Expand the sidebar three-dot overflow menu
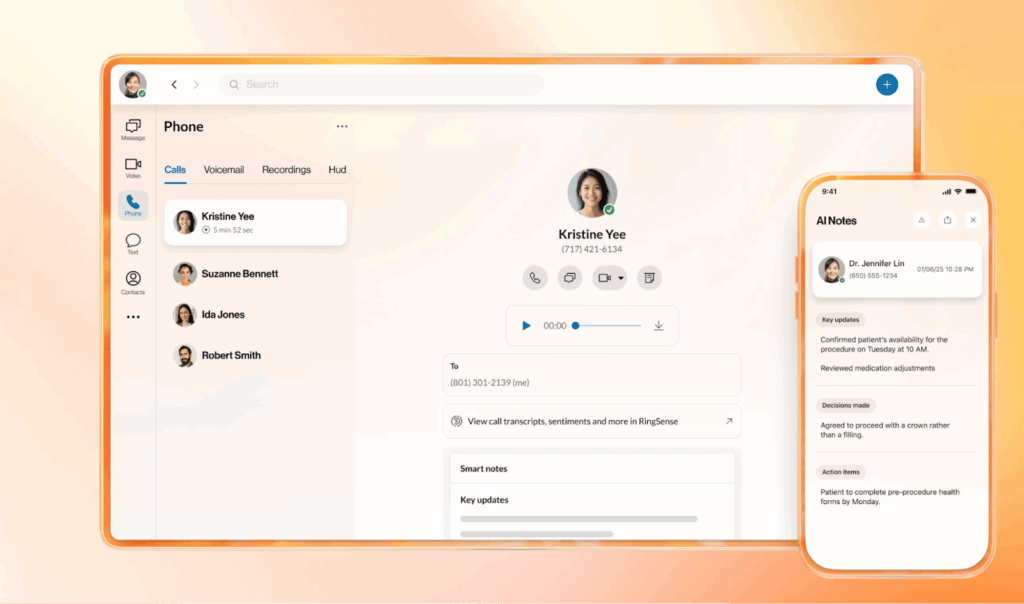The image size is (1024, 604). pyautogui.click(x=133, y=317)
